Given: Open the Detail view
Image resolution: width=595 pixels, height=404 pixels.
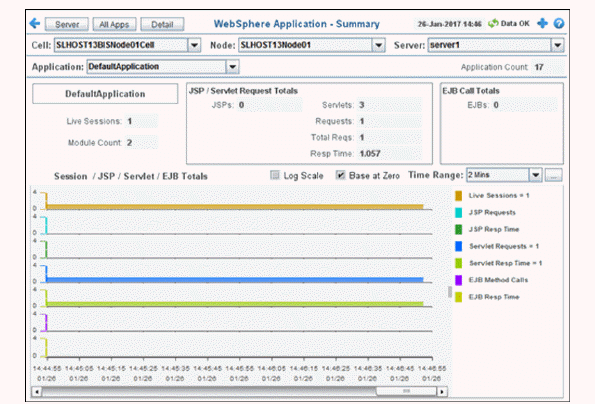Looking at the screenshot, I should (162, 24).
